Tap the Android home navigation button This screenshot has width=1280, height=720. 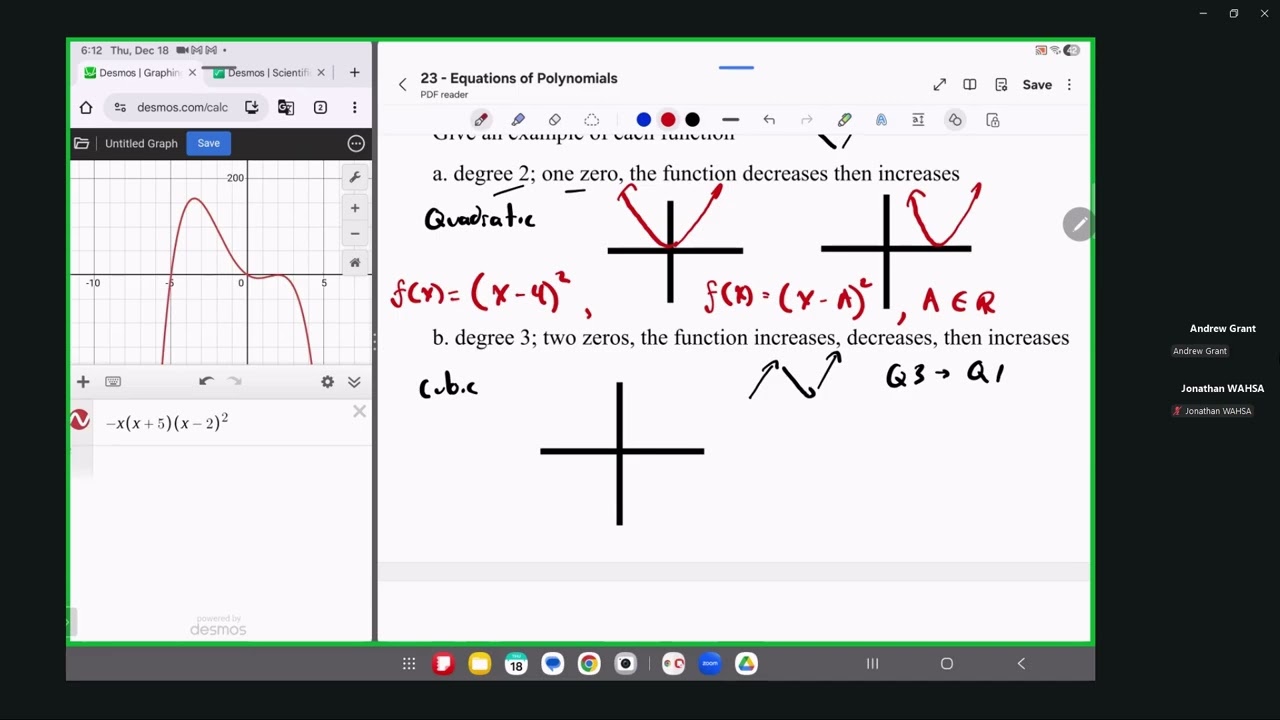pos(947,664)
